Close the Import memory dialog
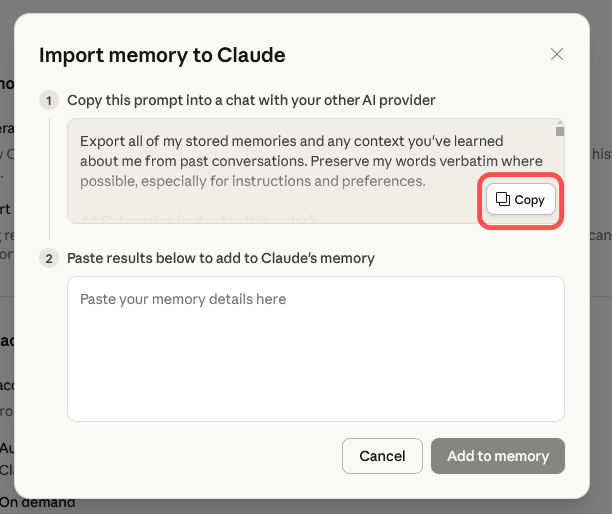 pyautogui.click(x=557, y=55)
